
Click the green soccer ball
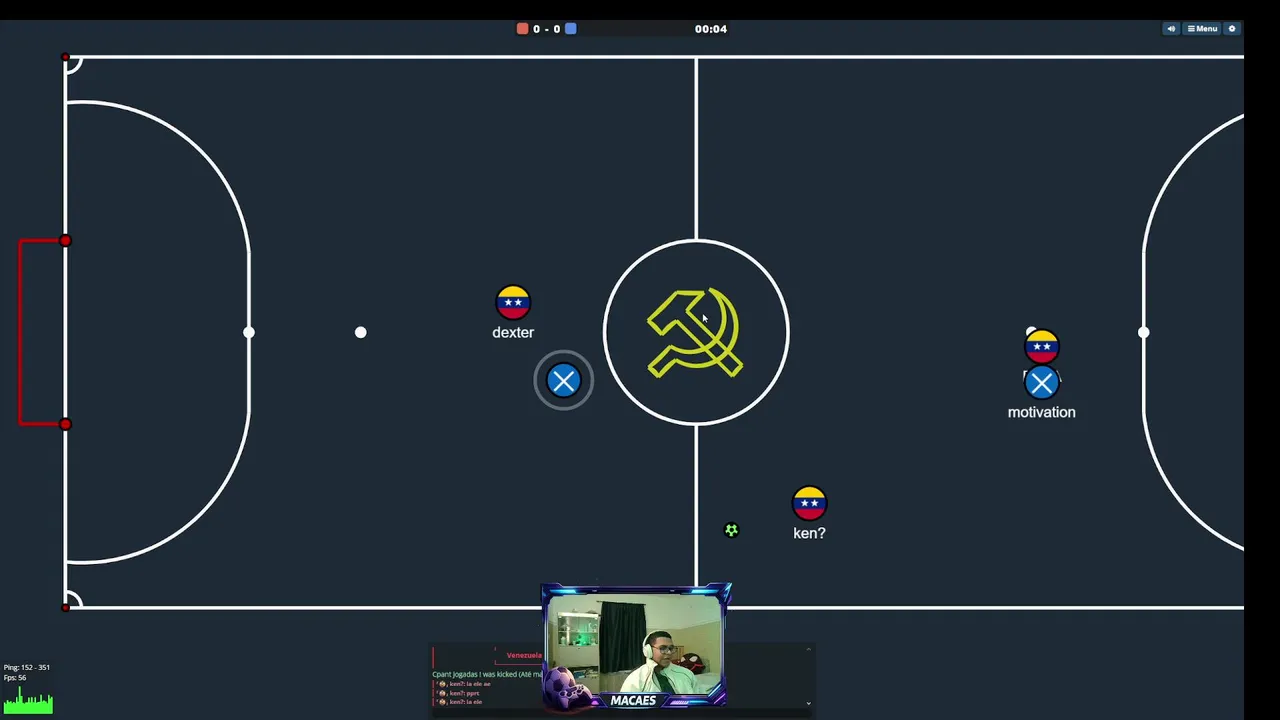click(731, 530)
